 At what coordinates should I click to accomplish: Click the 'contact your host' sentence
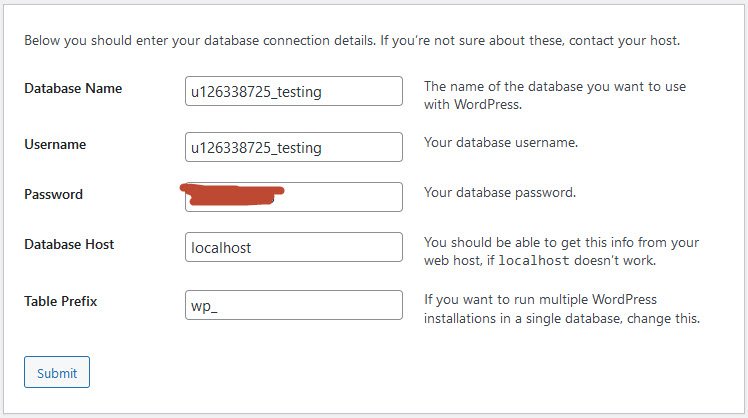coord(530,41)
